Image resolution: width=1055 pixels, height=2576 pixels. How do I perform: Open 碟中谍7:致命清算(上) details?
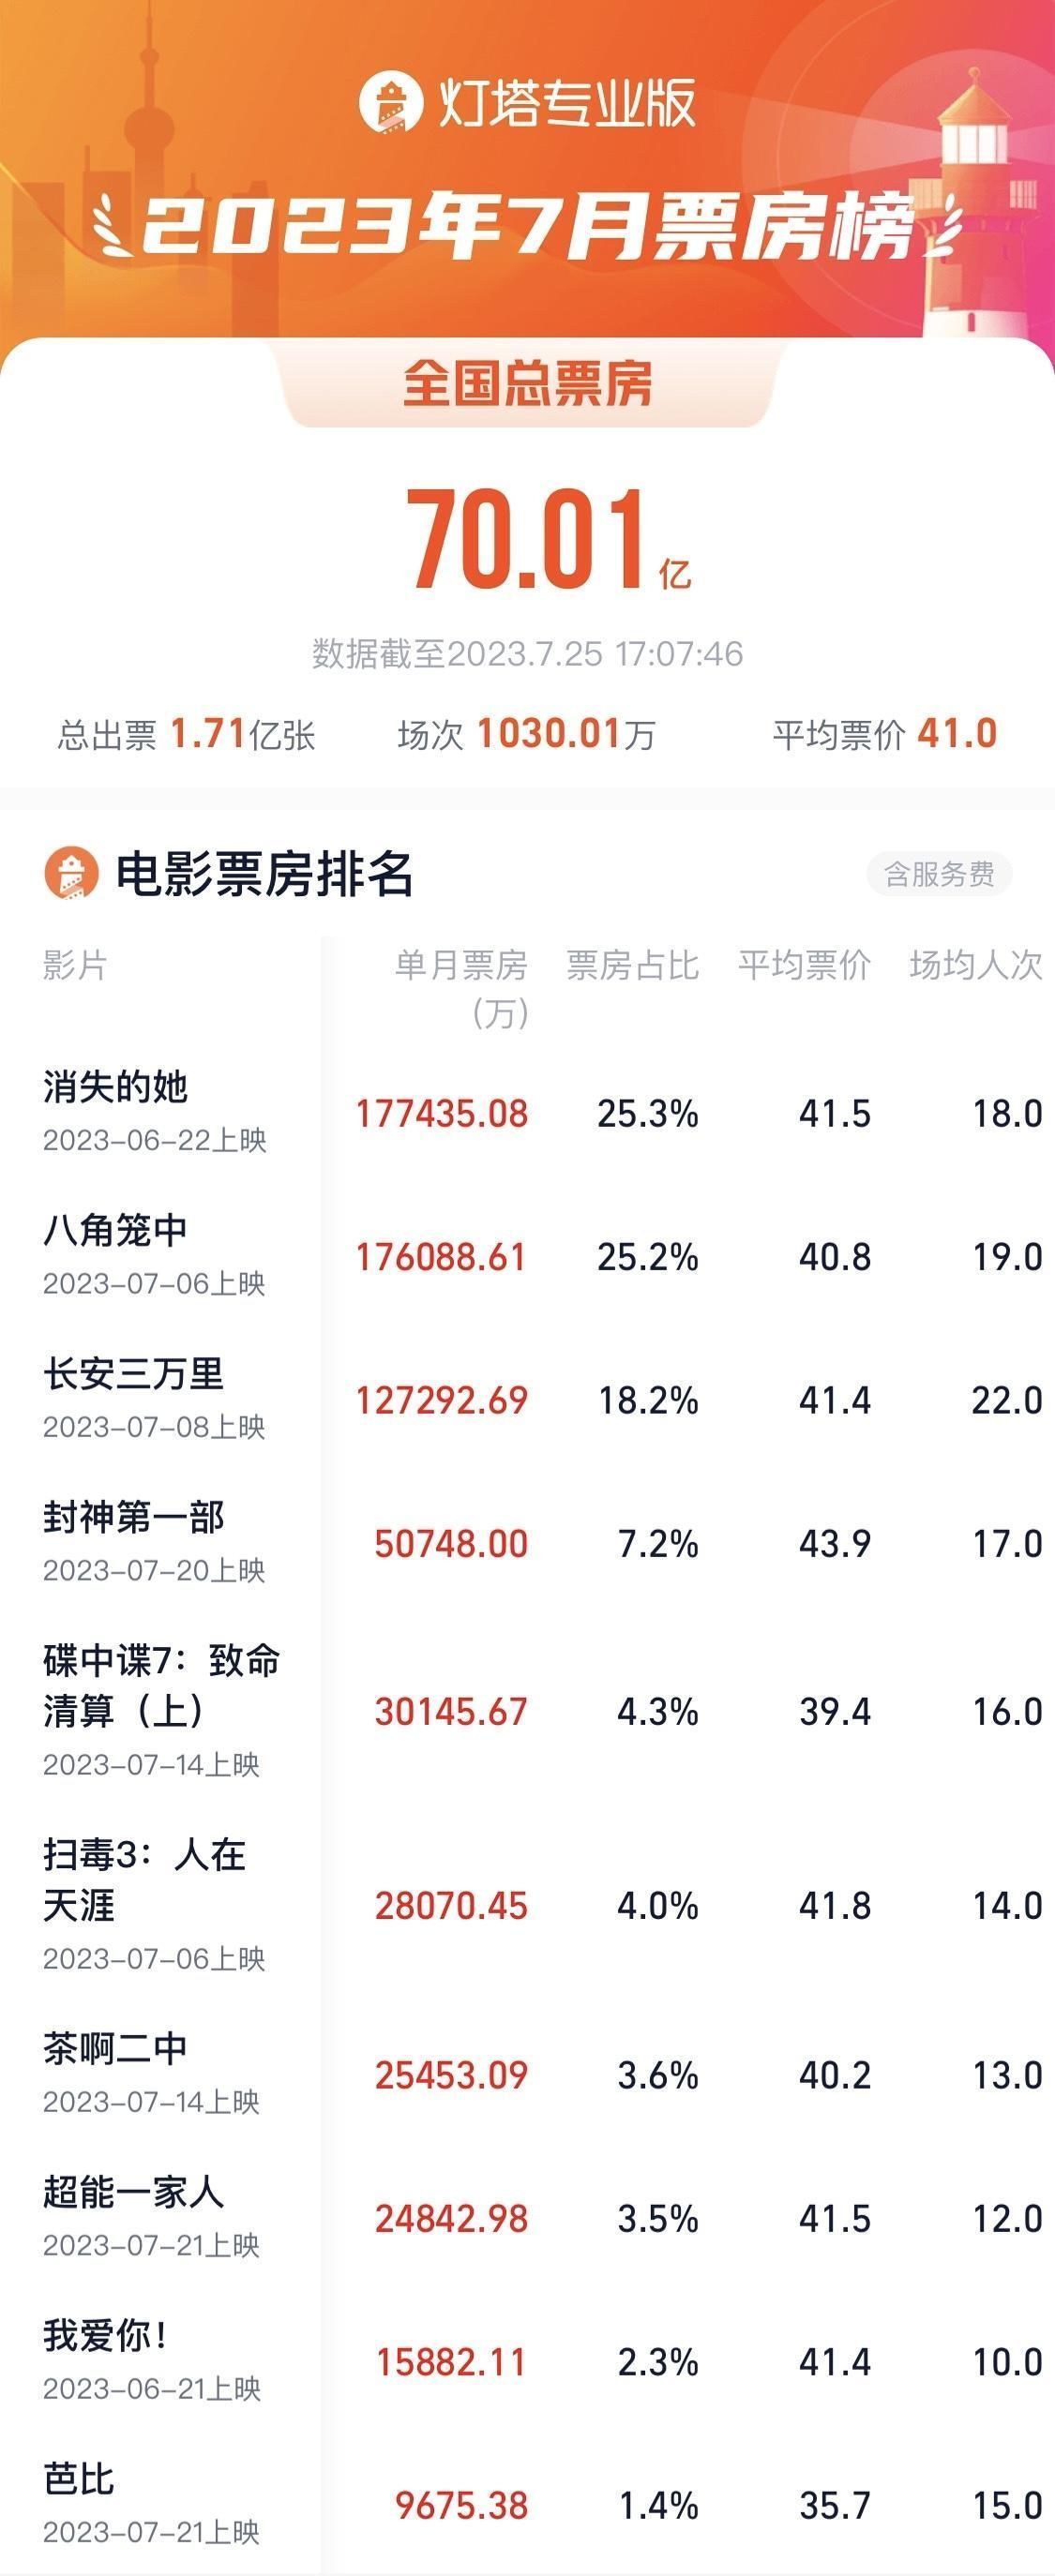(x=162, y=1685)
